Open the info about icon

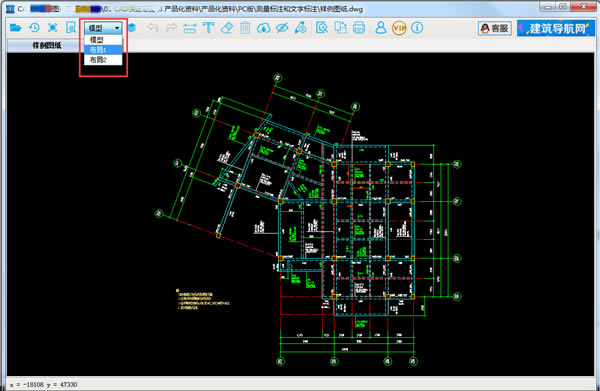417,28
